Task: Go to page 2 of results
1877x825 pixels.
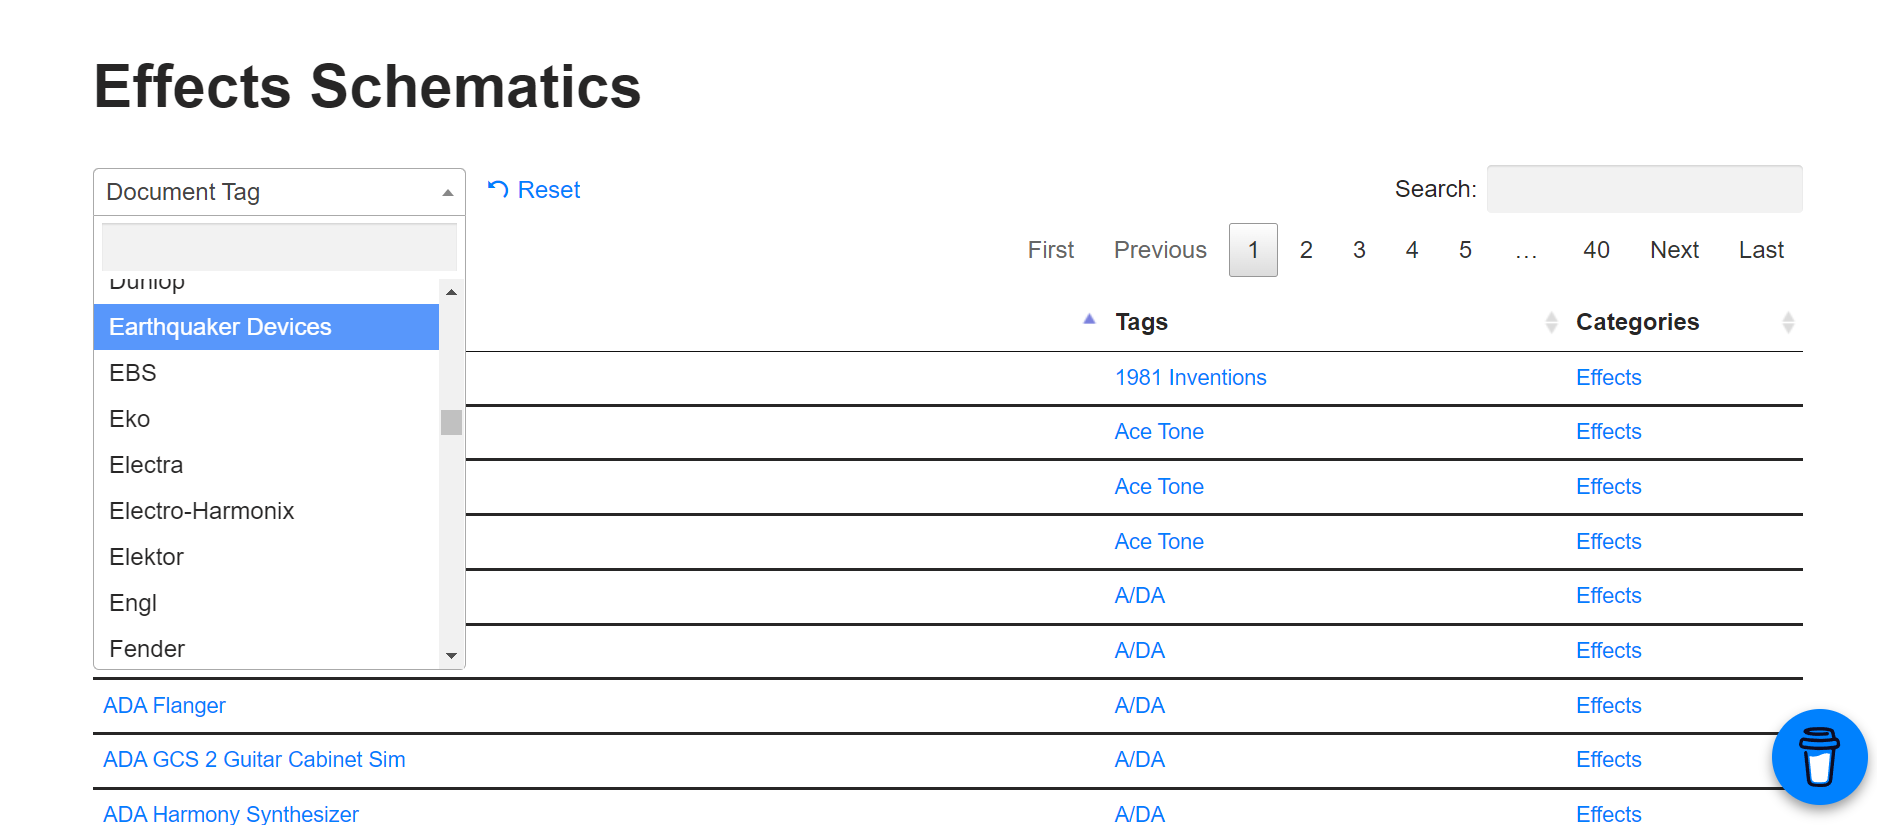Action: [x=1306, y=250]
